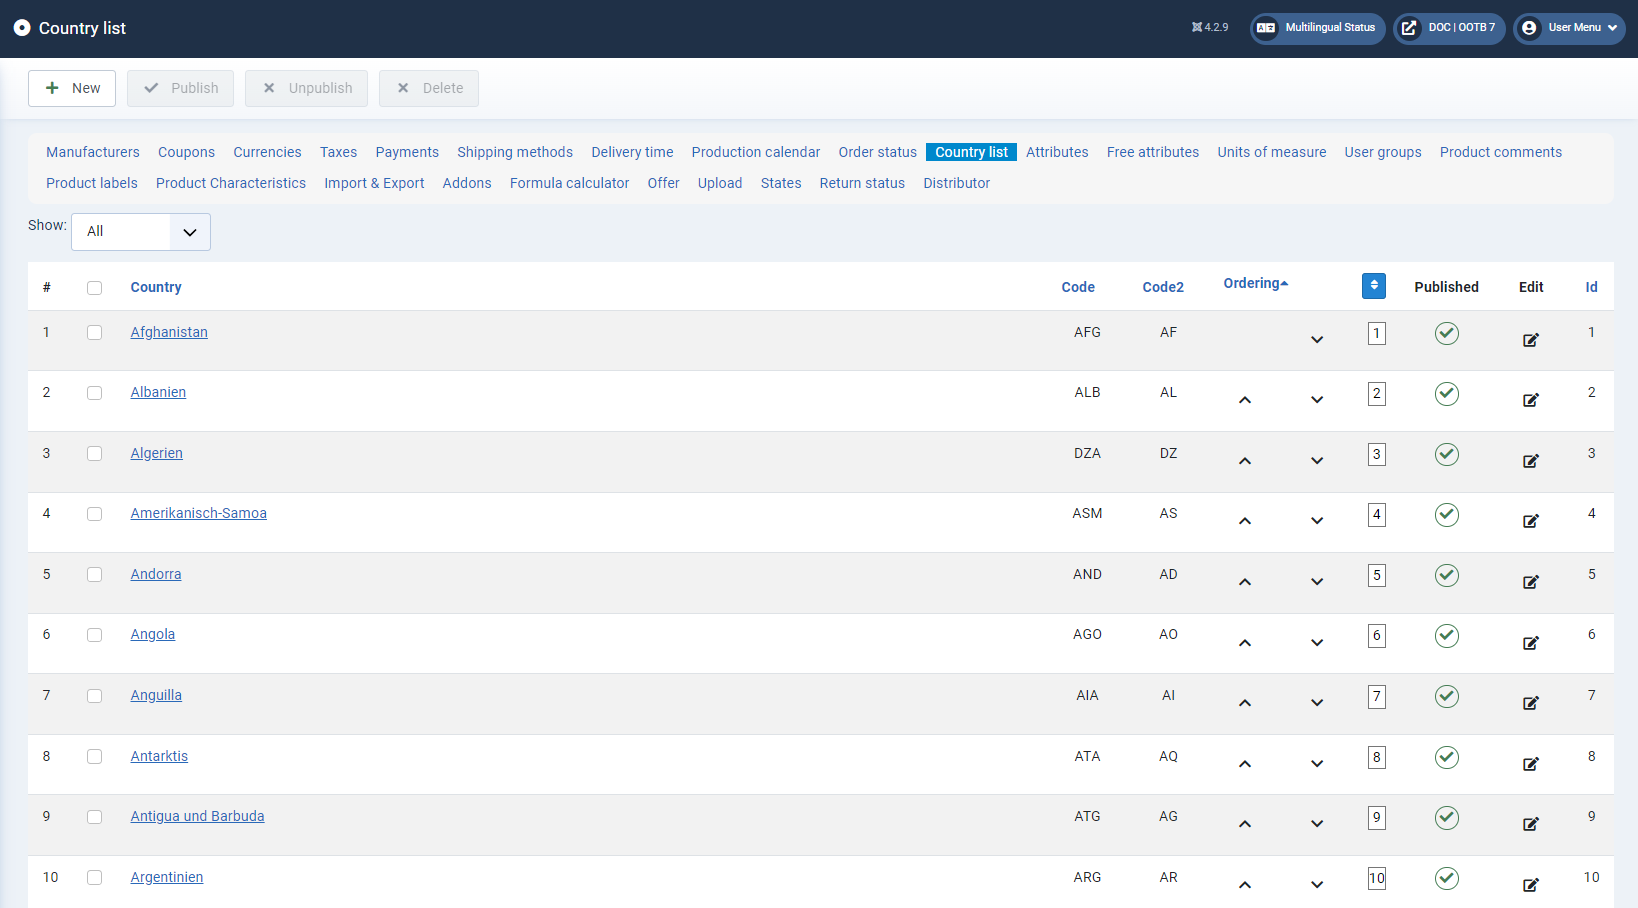Screen dimensions: 1638x908
Task: Check the Andorra row checkbox
Action: point(94,575)
